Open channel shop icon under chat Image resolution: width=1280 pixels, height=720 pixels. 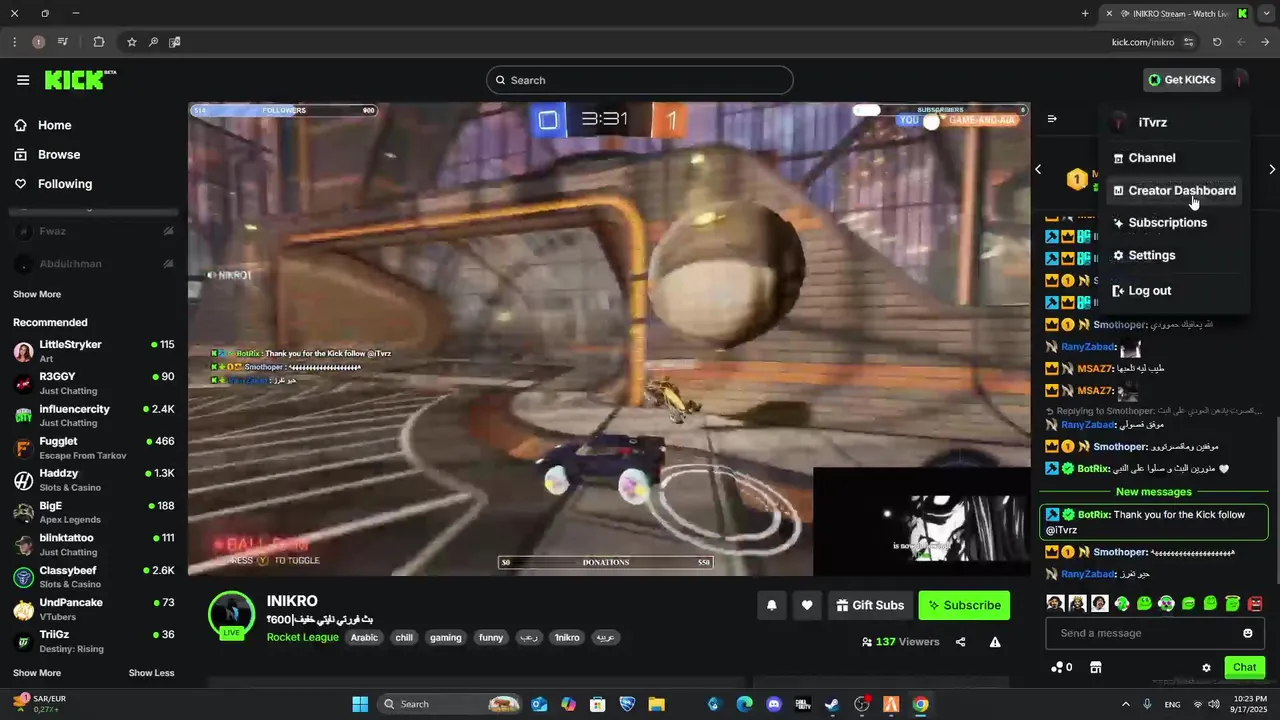pyautogui.click(x=1095, y=667)
